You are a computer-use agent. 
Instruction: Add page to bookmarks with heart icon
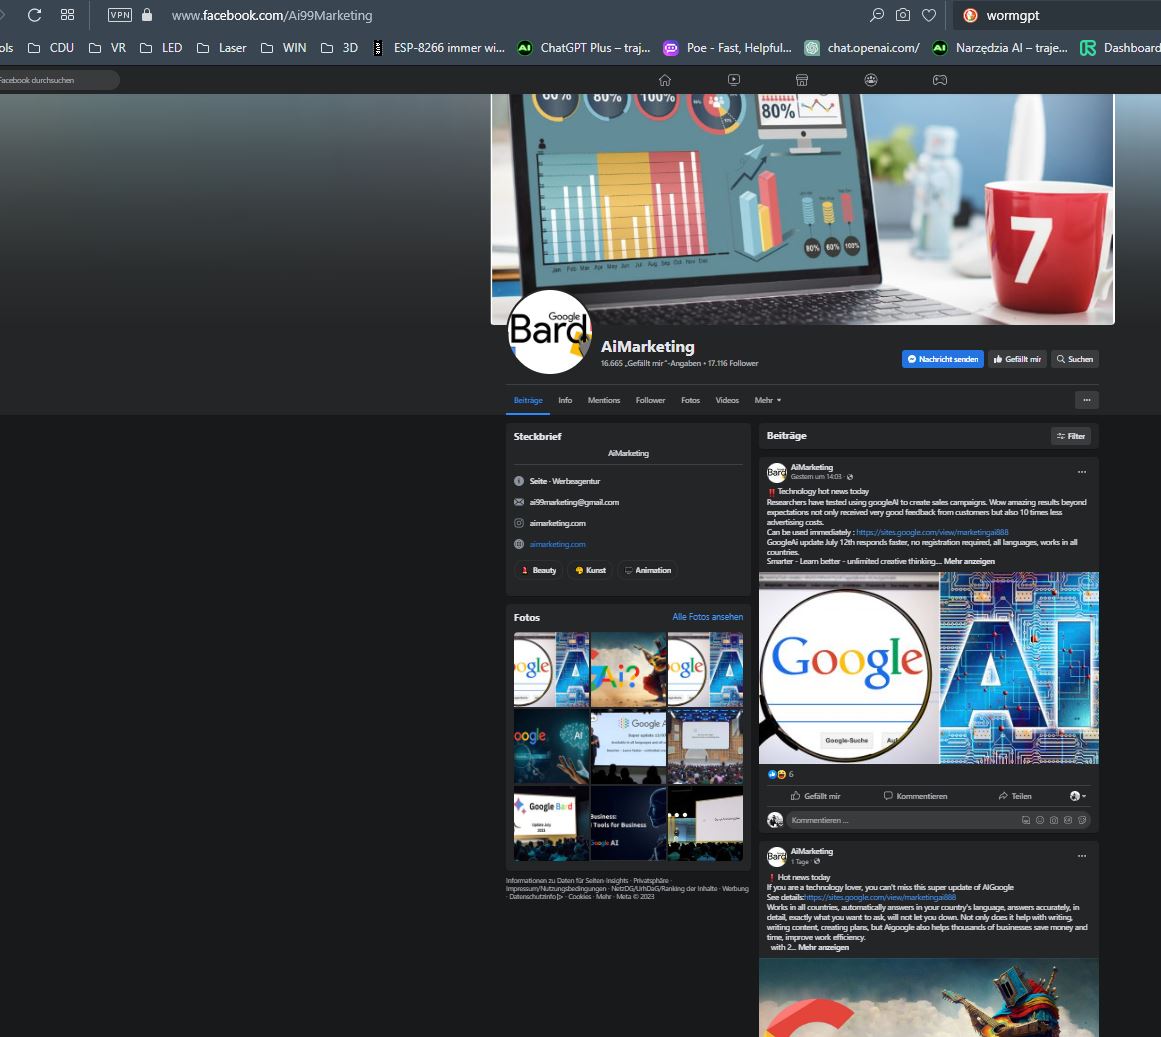click(x=929, y=15)
